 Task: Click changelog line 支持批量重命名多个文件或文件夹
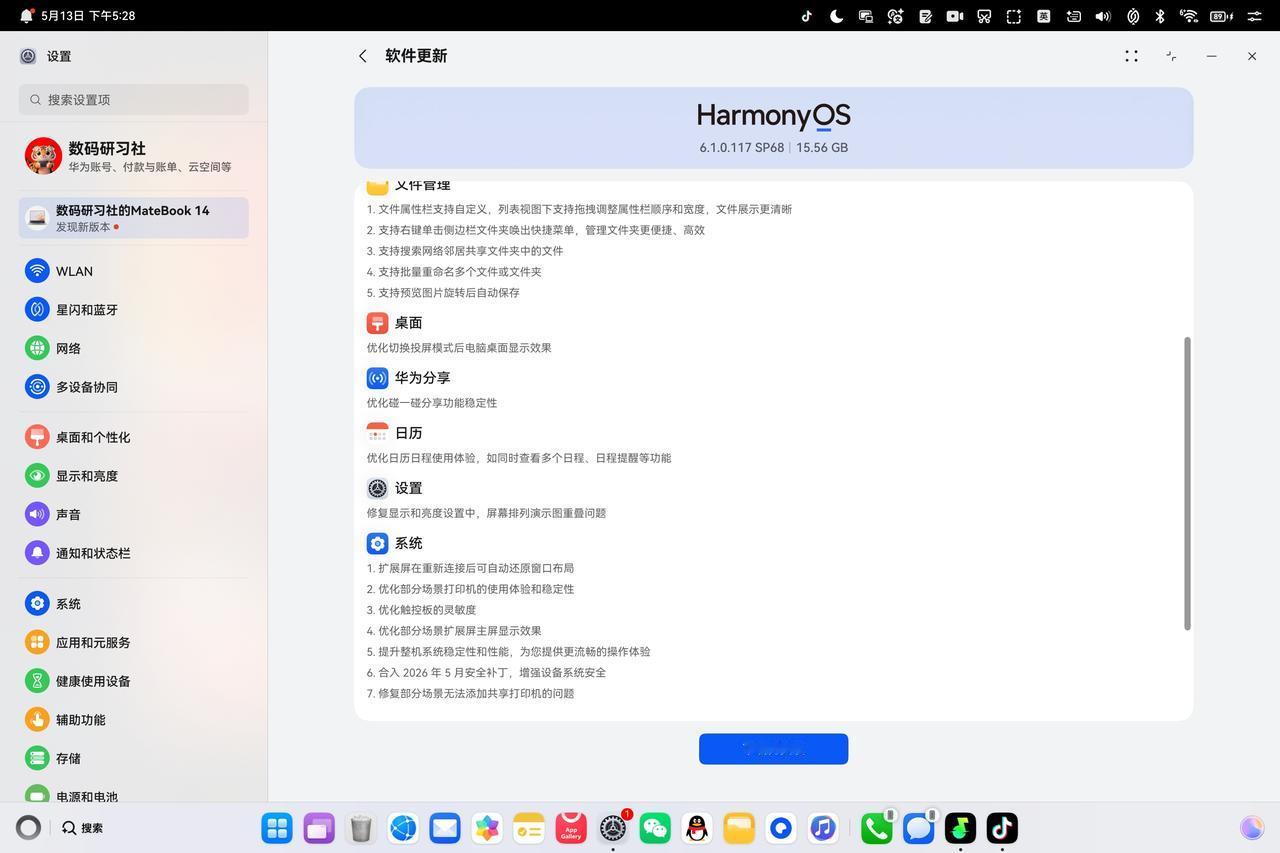tap(459, 272)
